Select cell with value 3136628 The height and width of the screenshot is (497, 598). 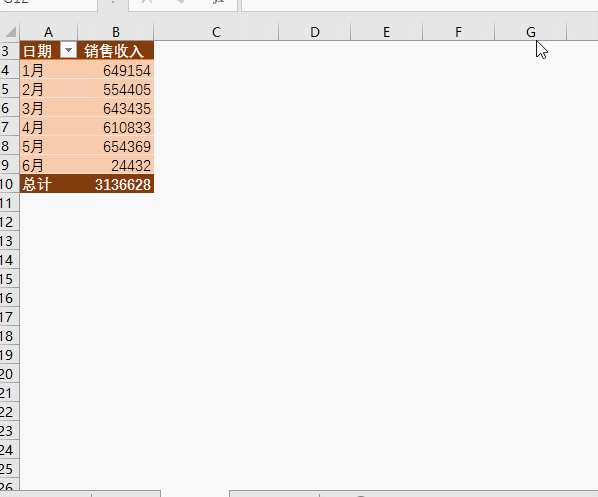(116, 184)
